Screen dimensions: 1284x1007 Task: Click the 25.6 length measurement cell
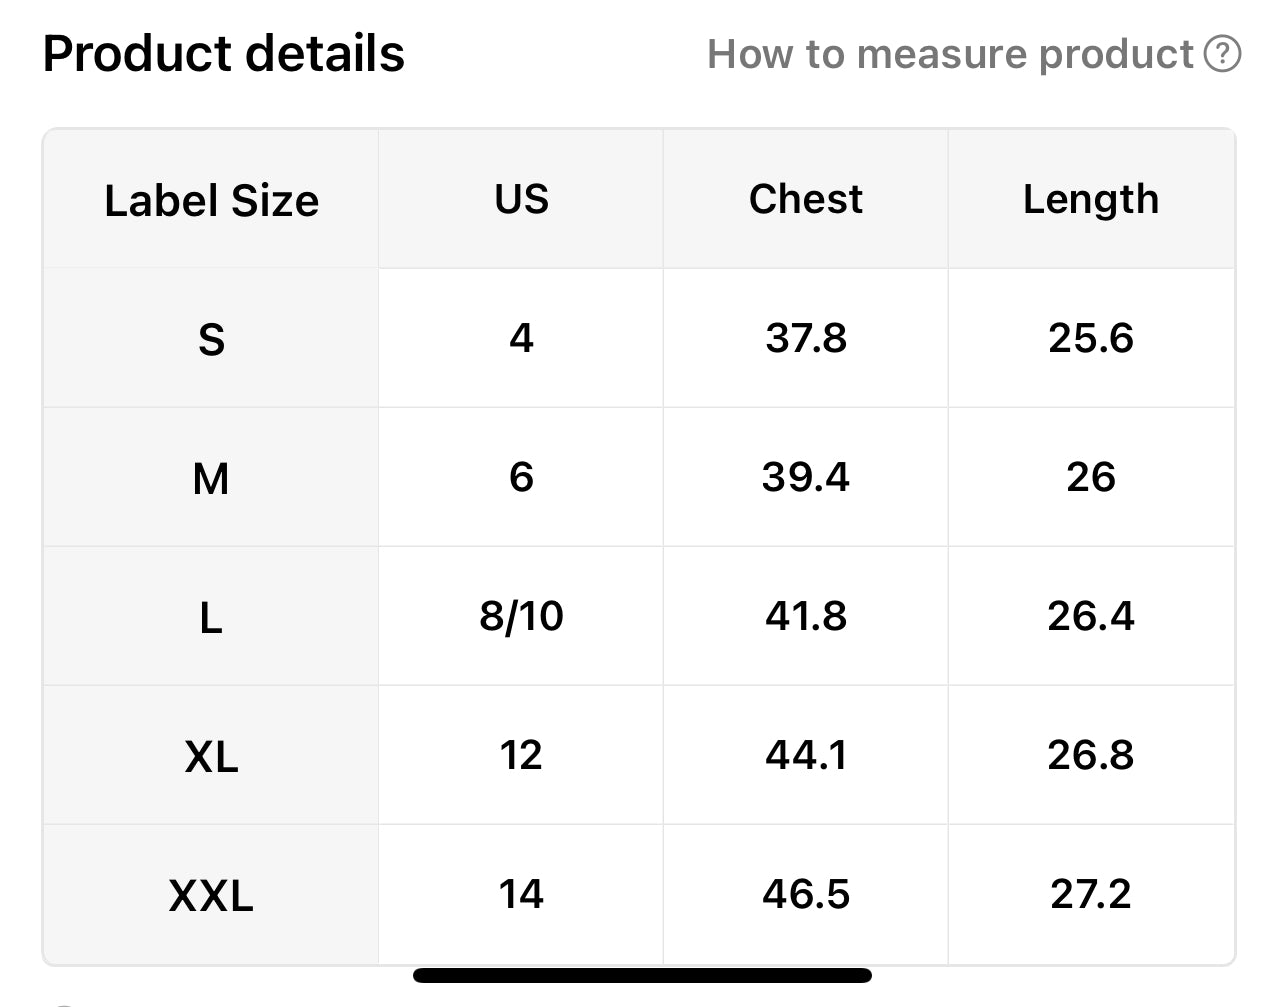pos(1090,338)
